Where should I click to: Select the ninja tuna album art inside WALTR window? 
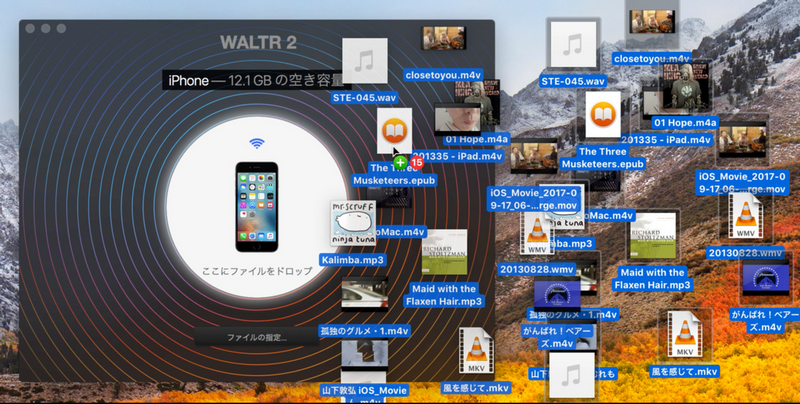point(353,223)
